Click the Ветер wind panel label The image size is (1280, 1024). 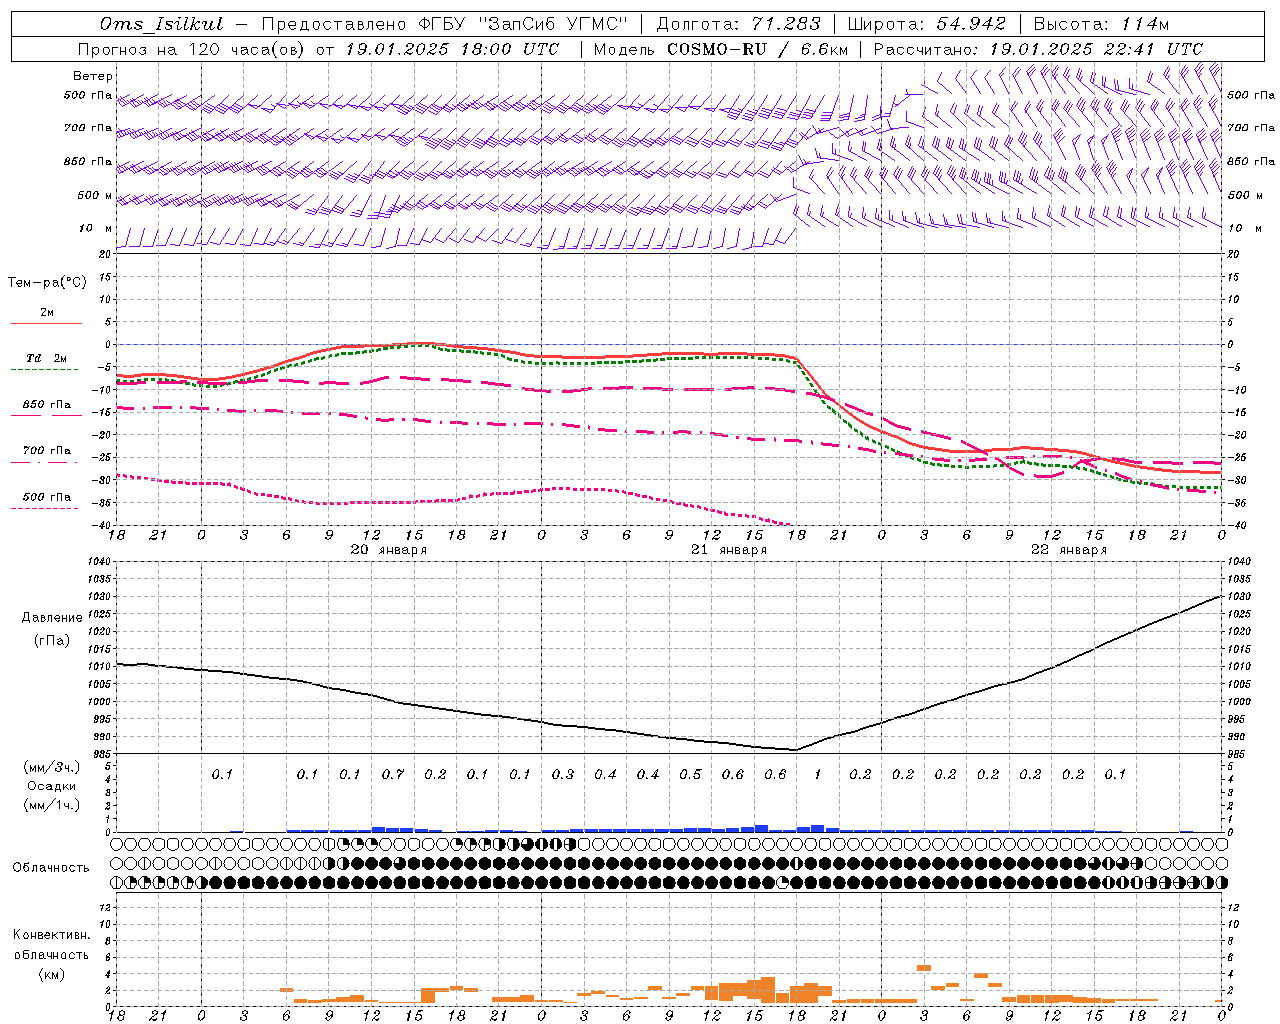tap(93, 76)
